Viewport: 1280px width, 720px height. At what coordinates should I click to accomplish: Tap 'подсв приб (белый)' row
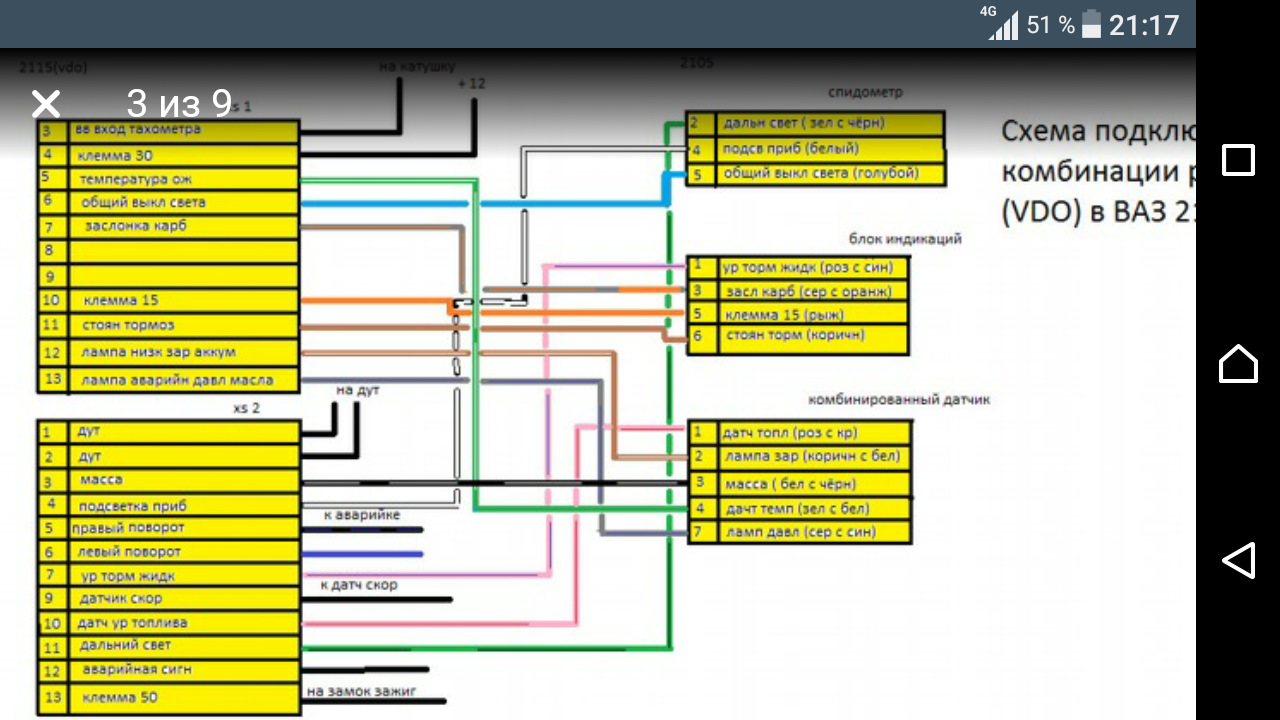[815, 149]
